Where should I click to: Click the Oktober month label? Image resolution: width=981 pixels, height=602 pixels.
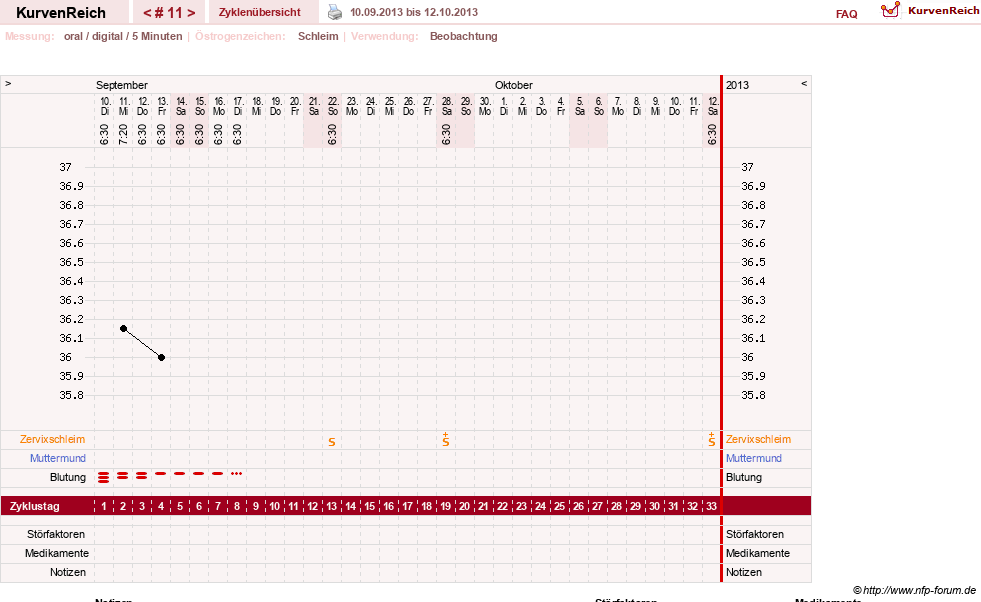(x=514, y=85)
